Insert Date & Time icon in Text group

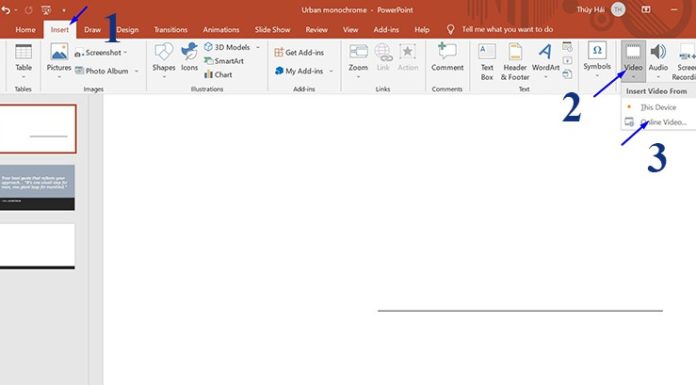click(567, 46)
